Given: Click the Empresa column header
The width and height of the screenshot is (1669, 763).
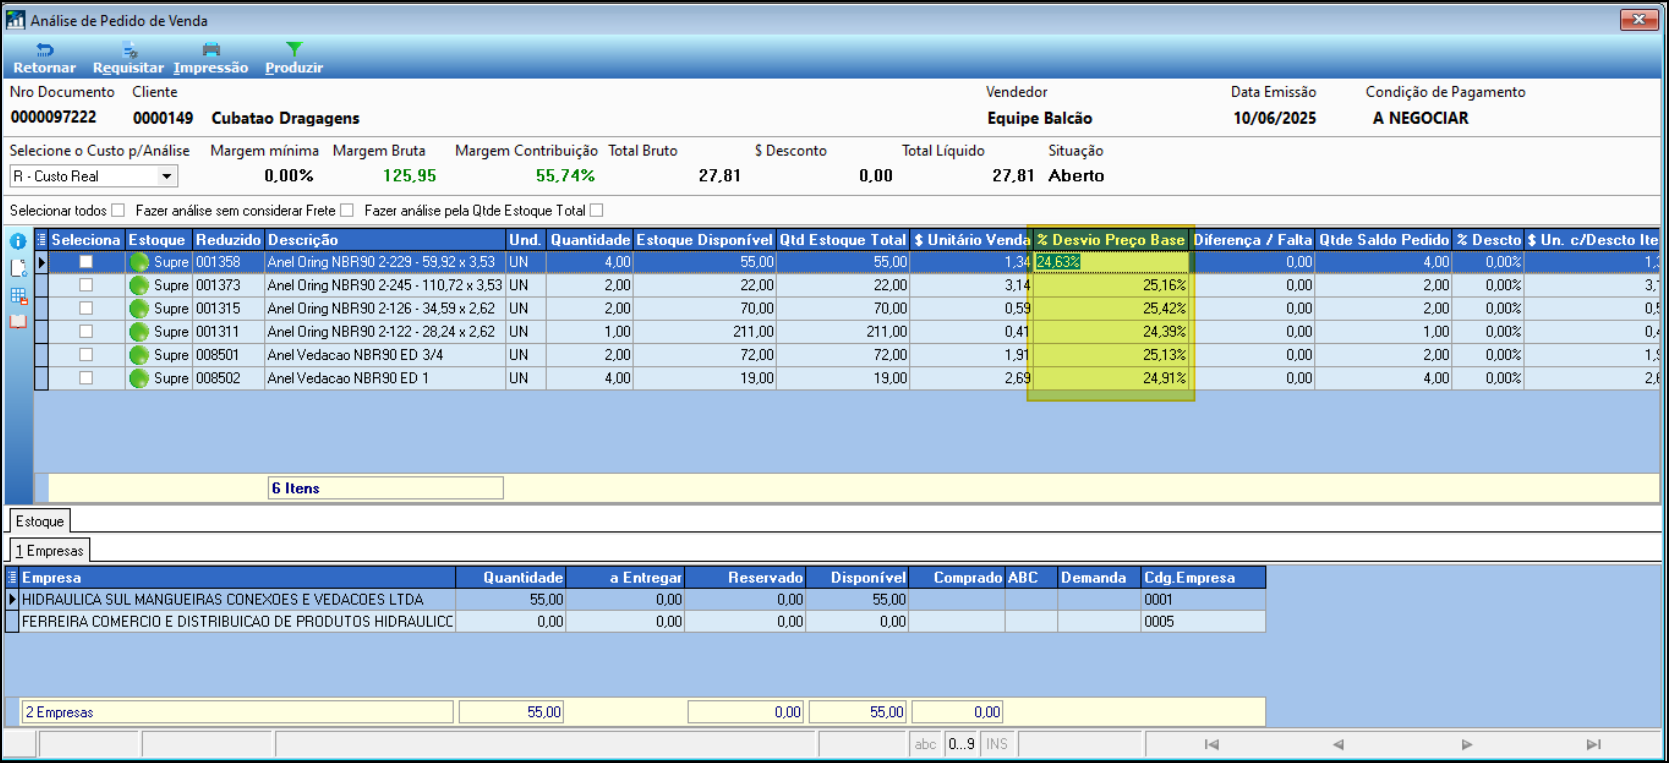Looking at the screenshot, I should click(x=238, y=577).
